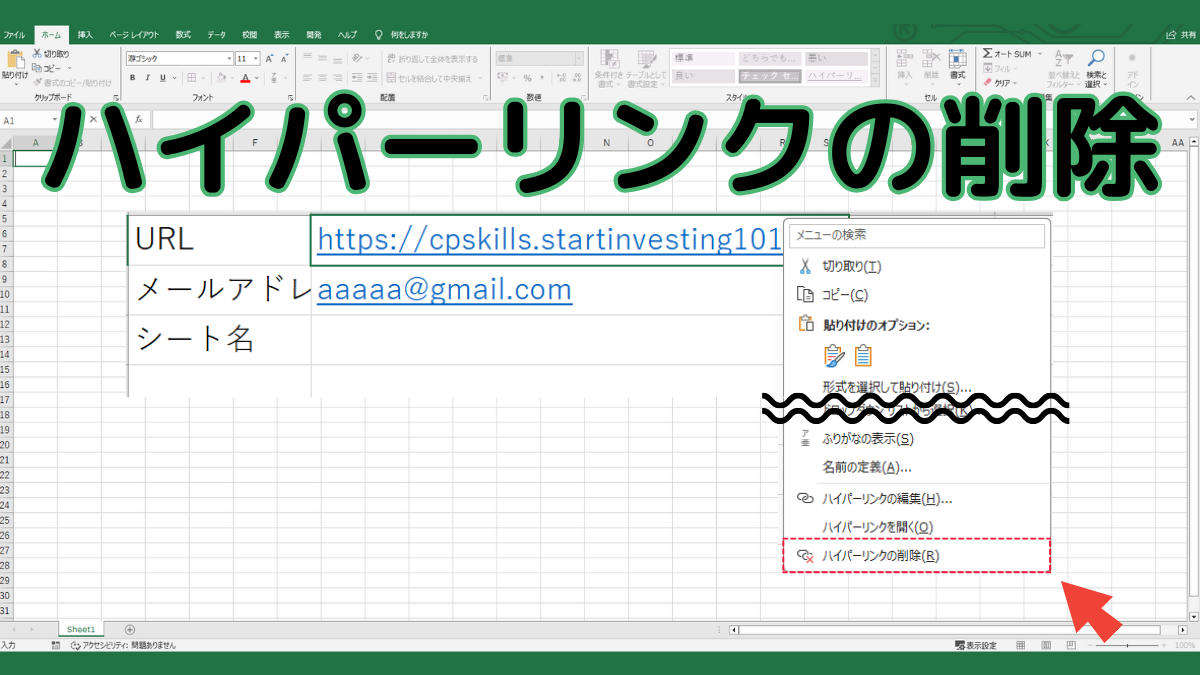
Task: Toggle Bold formatting
Action: point(133,78)
